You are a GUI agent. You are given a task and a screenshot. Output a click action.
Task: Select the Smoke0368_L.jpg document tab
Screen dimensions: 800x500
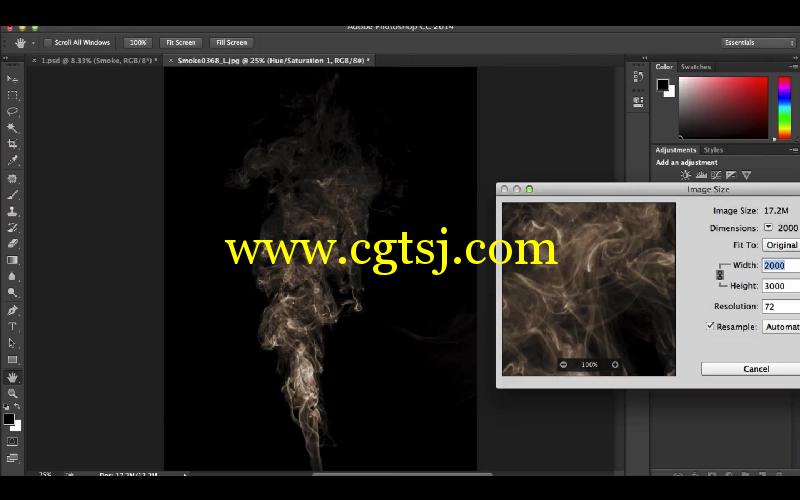[x=273, y=60]
